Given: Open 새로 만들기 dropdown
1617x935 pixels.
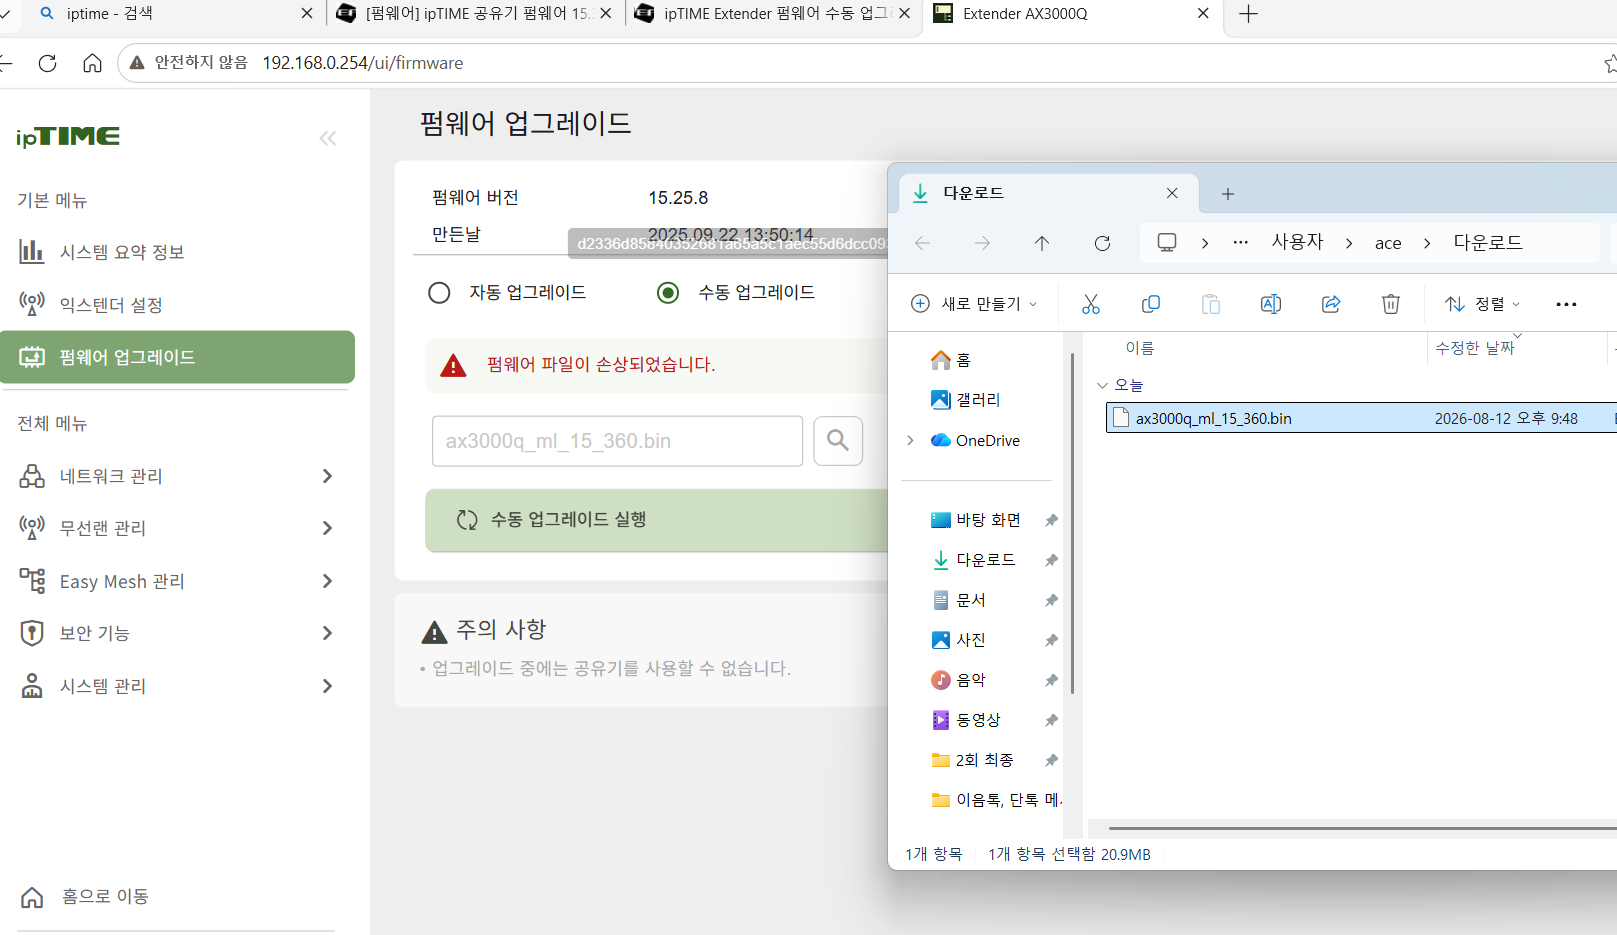Looking at the screenshot, I should click(x=974, y=304).
